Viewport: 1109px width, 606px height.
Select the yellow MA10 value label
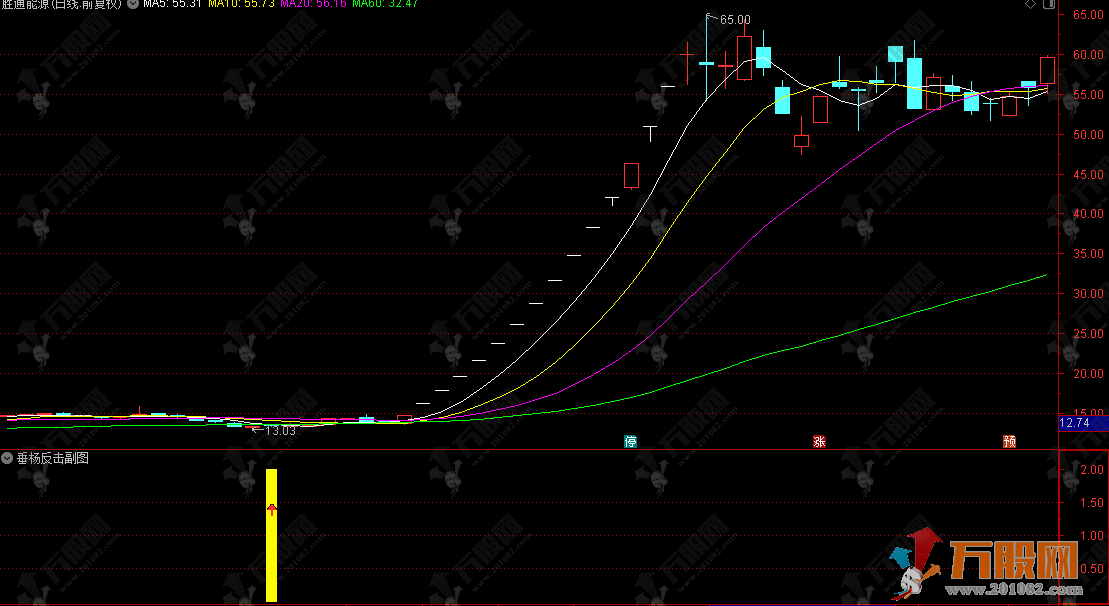pyautogui.click(x=240, y=5)
